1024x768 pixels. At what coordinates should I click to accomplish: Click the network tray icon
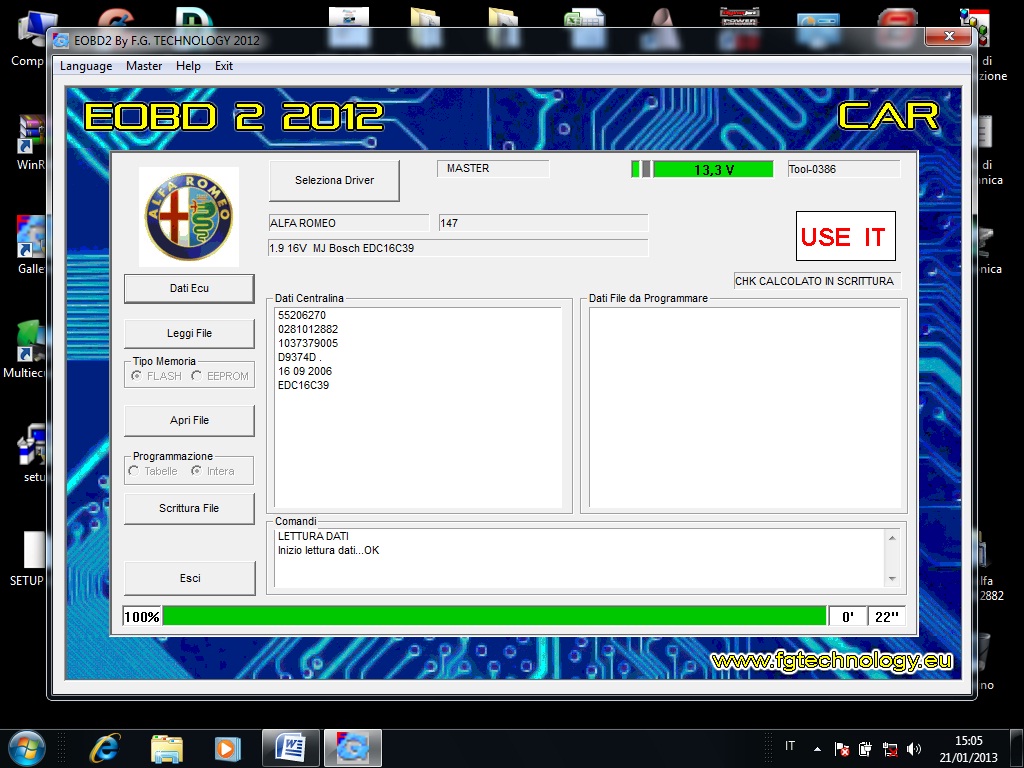pyautogui.click(x=889, y=749)
